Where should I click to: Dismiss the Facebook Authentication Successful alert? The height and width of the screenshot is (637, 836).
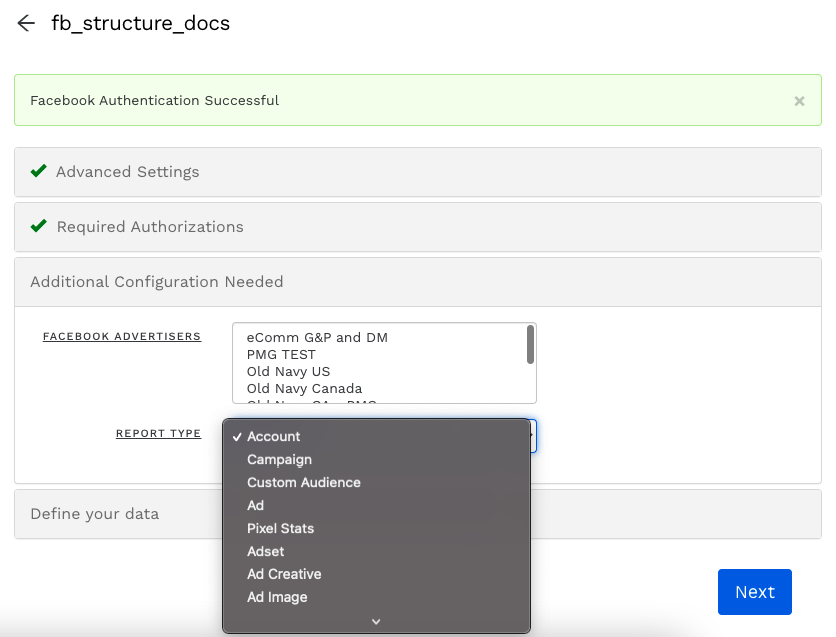[799, 101]
